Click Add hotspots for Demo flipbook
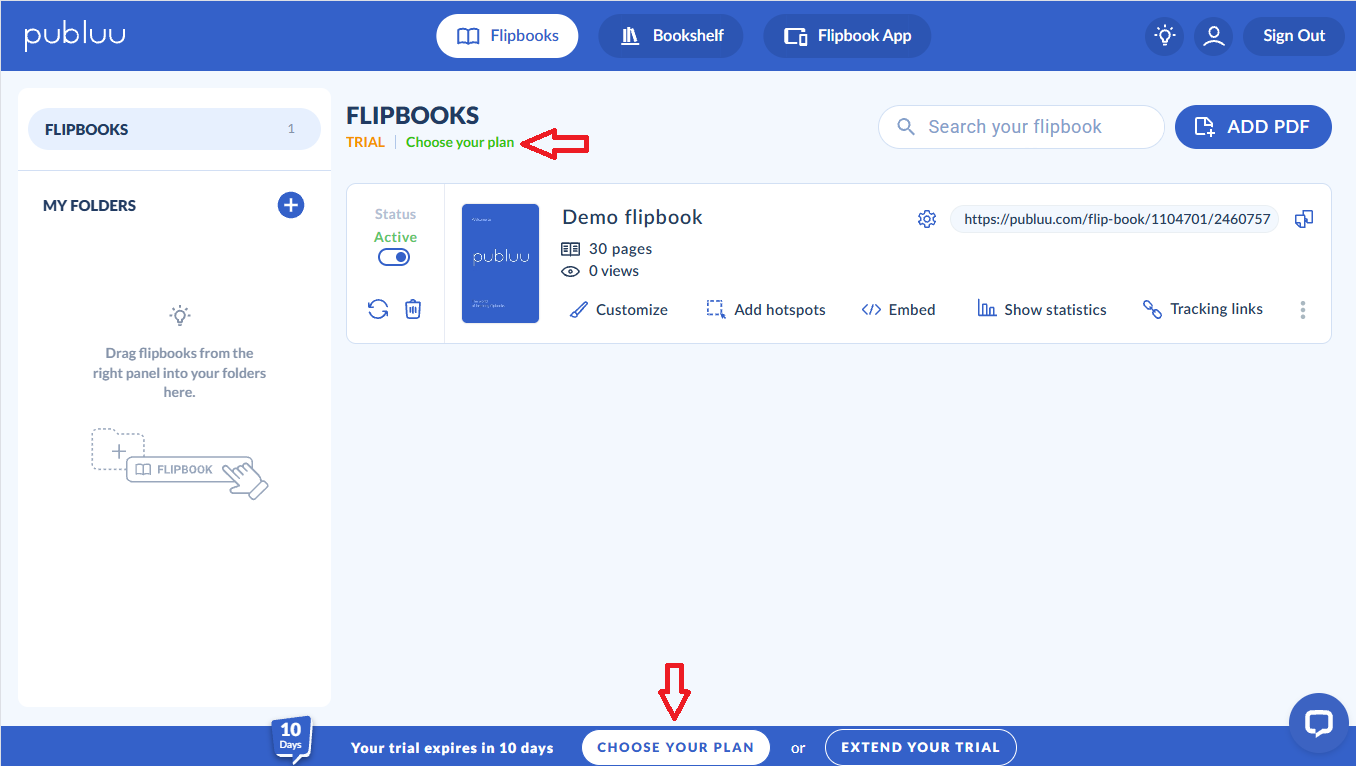 766,310
